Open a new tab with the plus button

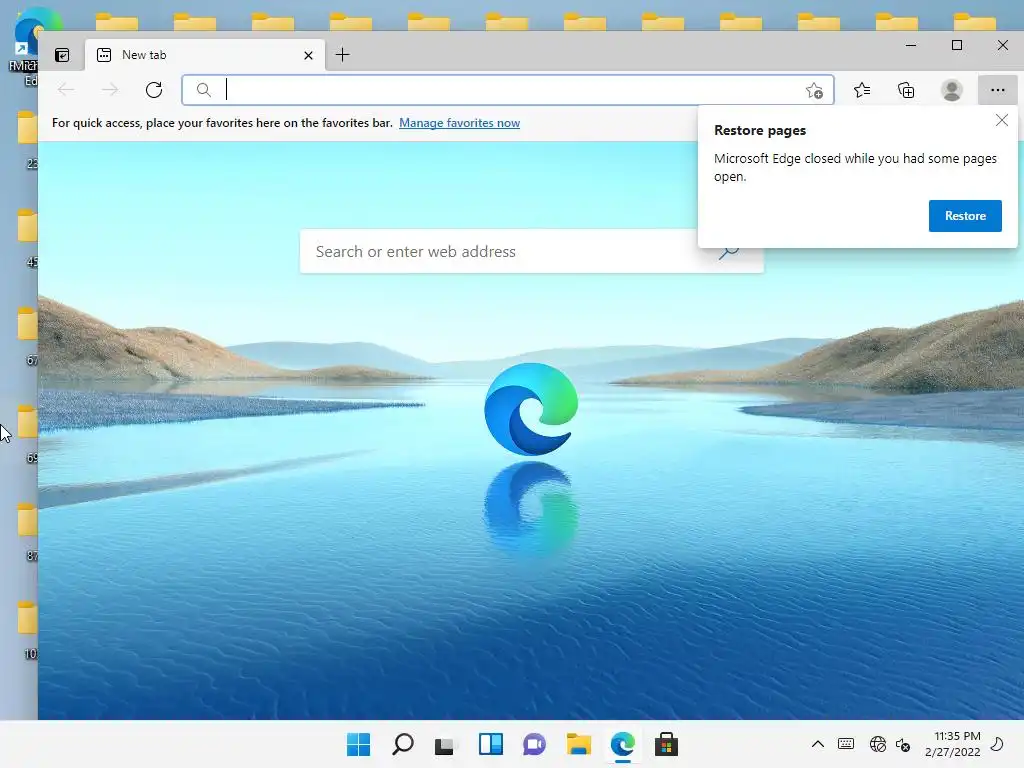pyautogui.click(x=342, y=55)
